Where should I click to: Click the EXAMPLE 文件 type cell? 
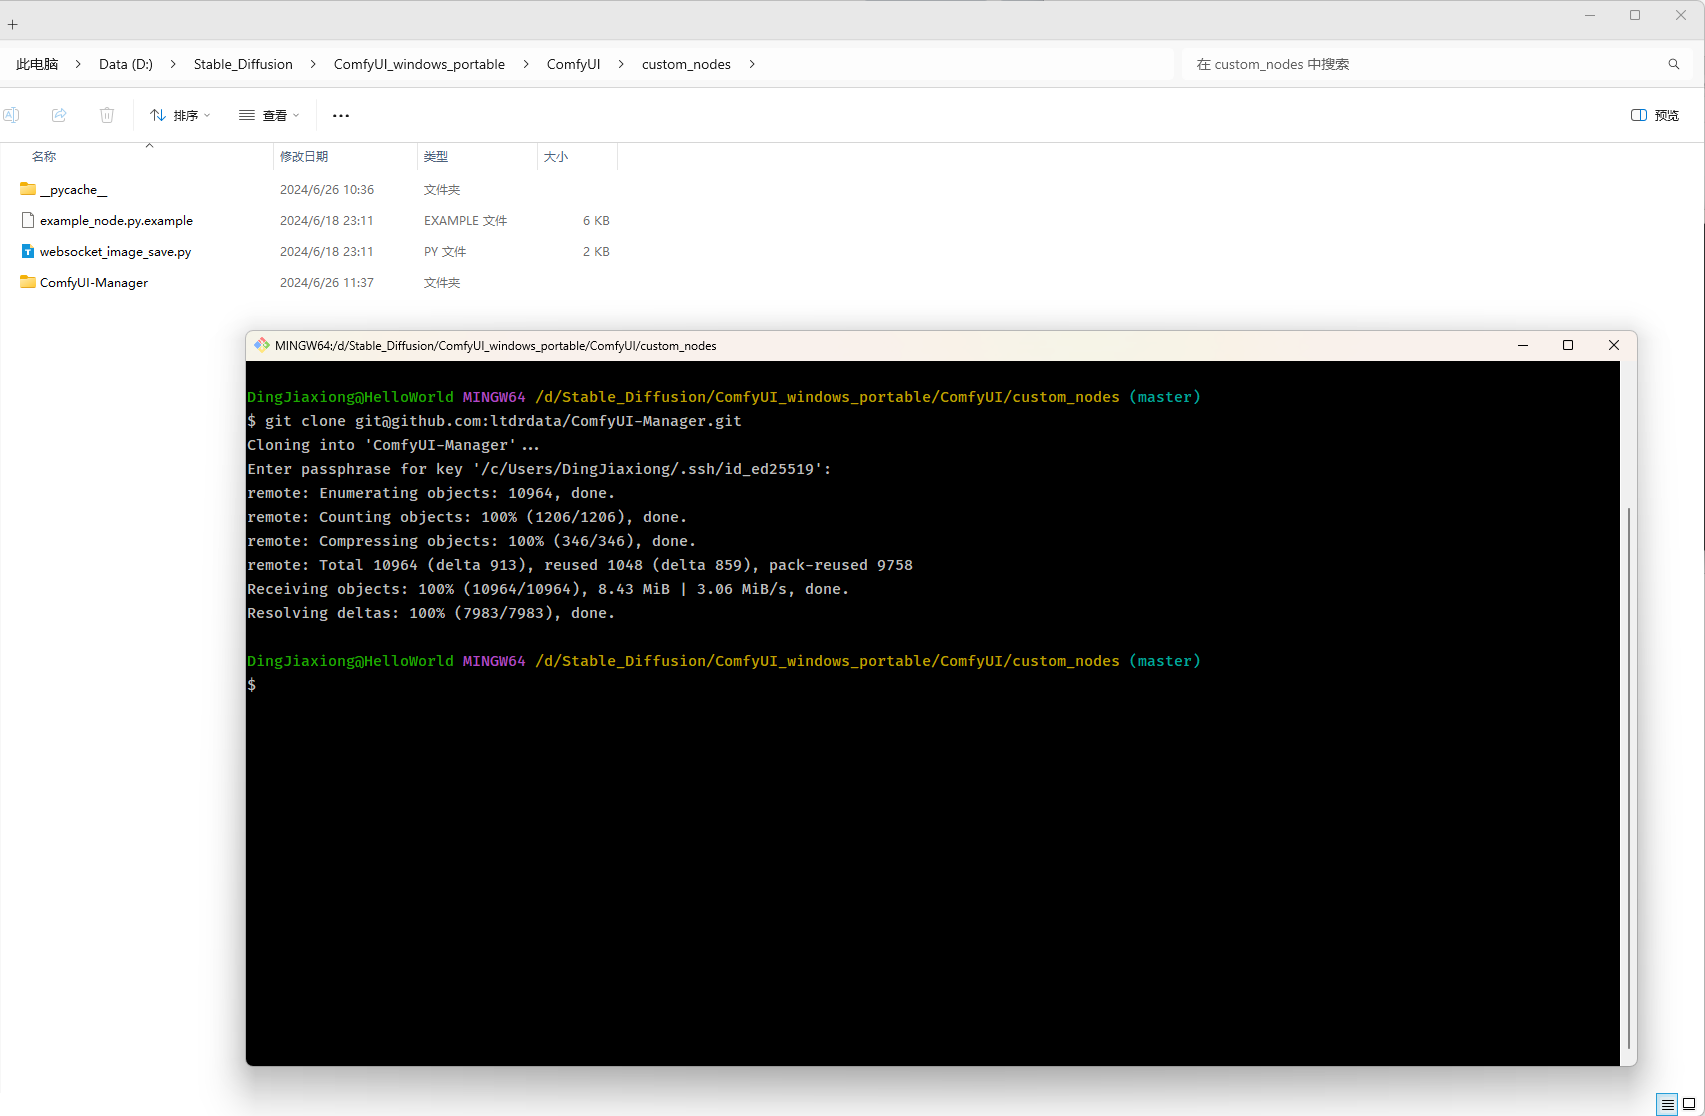[x=465, y=220]
